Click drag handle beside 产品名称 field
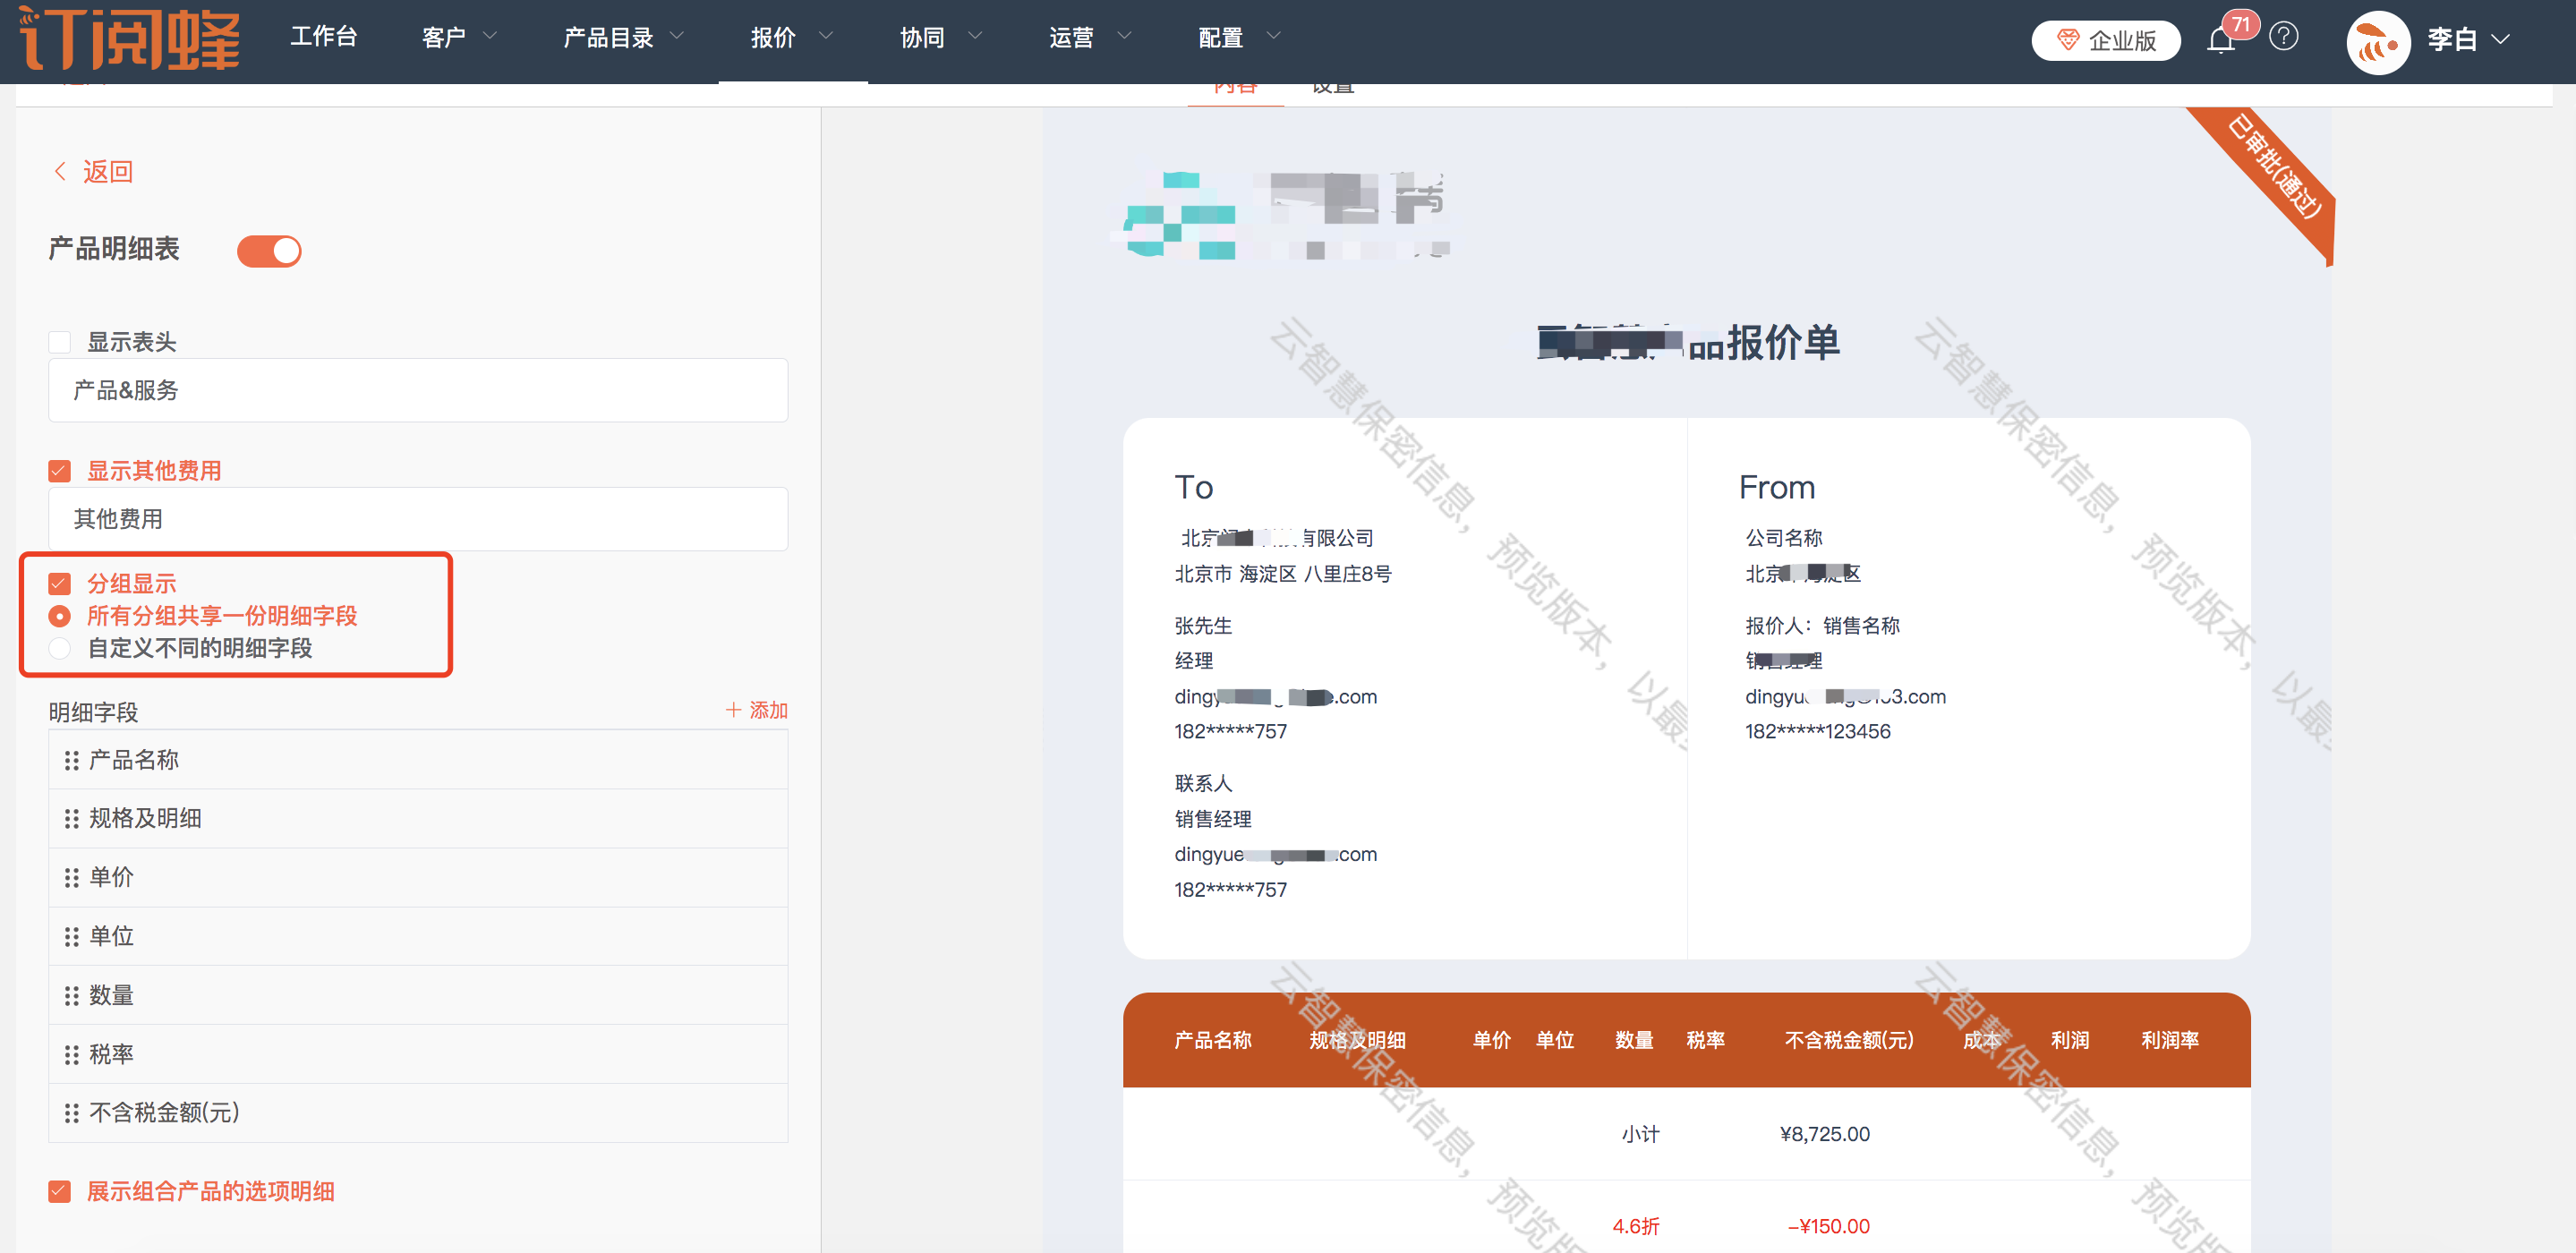This screenshot has height=1253, width=2576. (x=71, y=761)
